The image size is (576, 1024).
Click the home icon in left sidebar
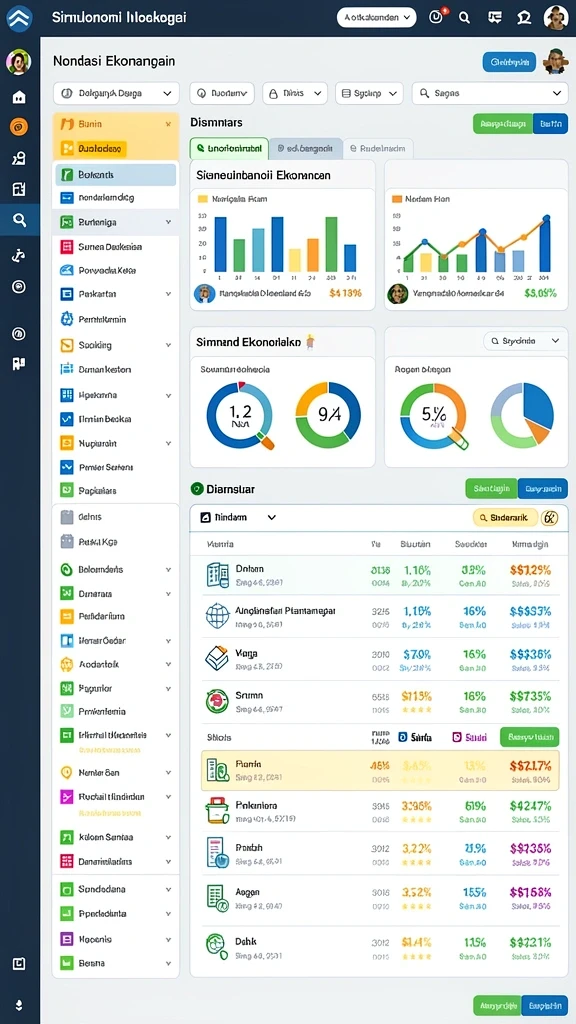[19, 97]
